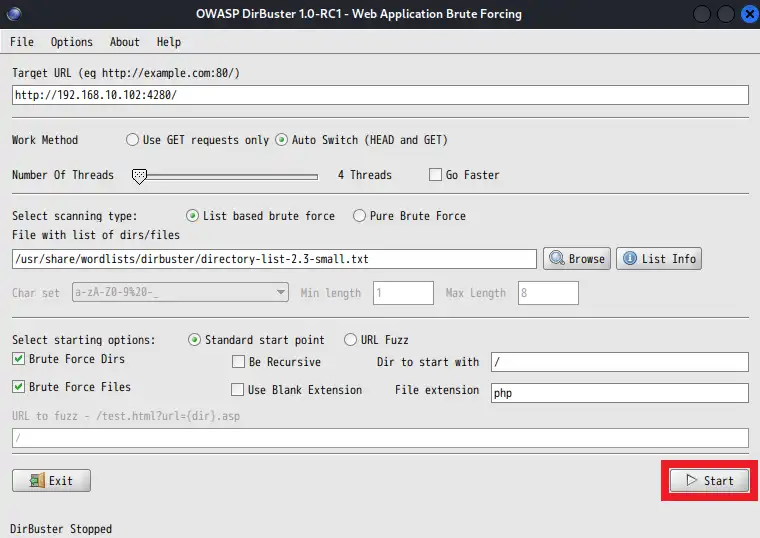Image resolution: width=760 pixels, height=538 pixels.
Task: Open the File menu
Action: coord(21,42)
